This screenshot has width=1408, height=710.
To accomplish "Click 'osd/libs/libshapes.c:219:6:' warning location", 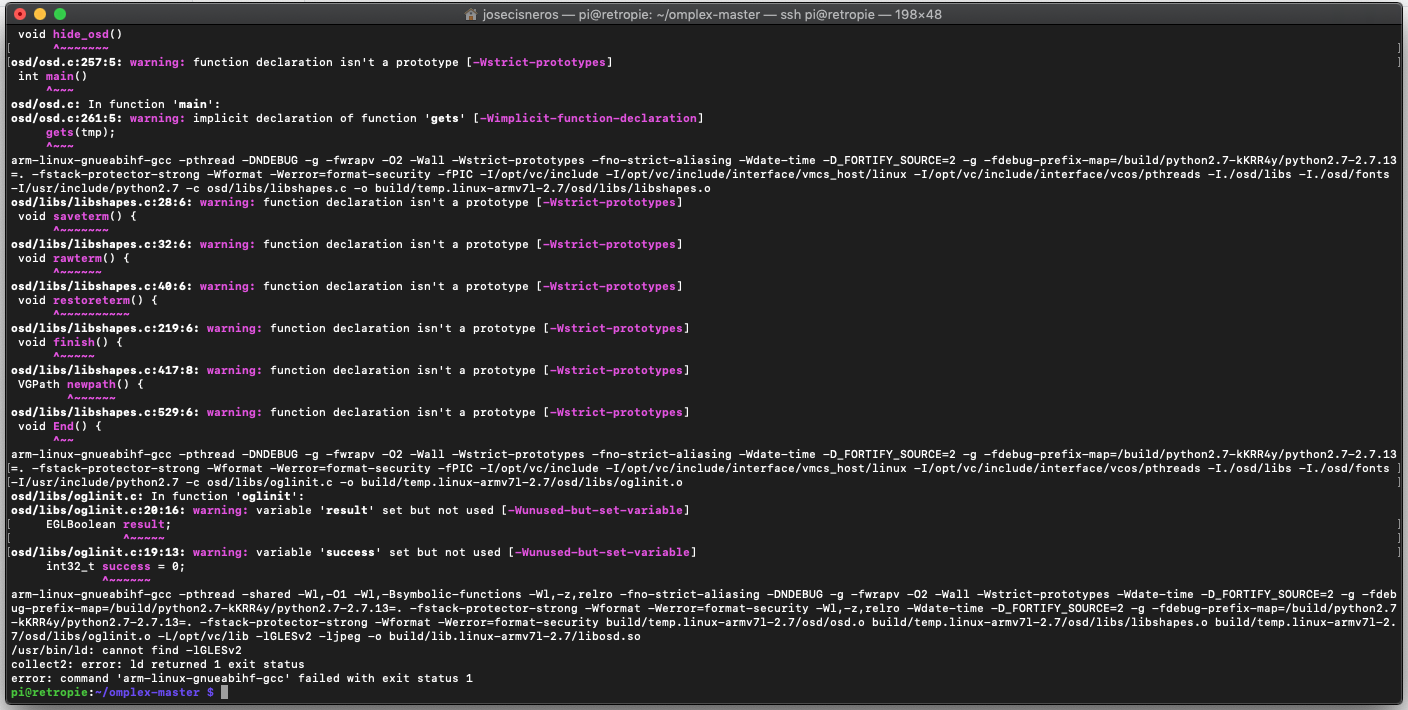I will pyautogui.click(x=105, y=328).
